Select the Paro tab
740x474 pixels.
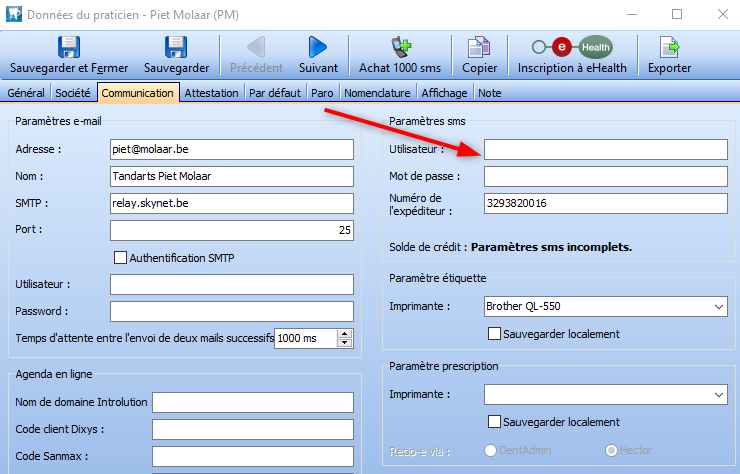322,93
